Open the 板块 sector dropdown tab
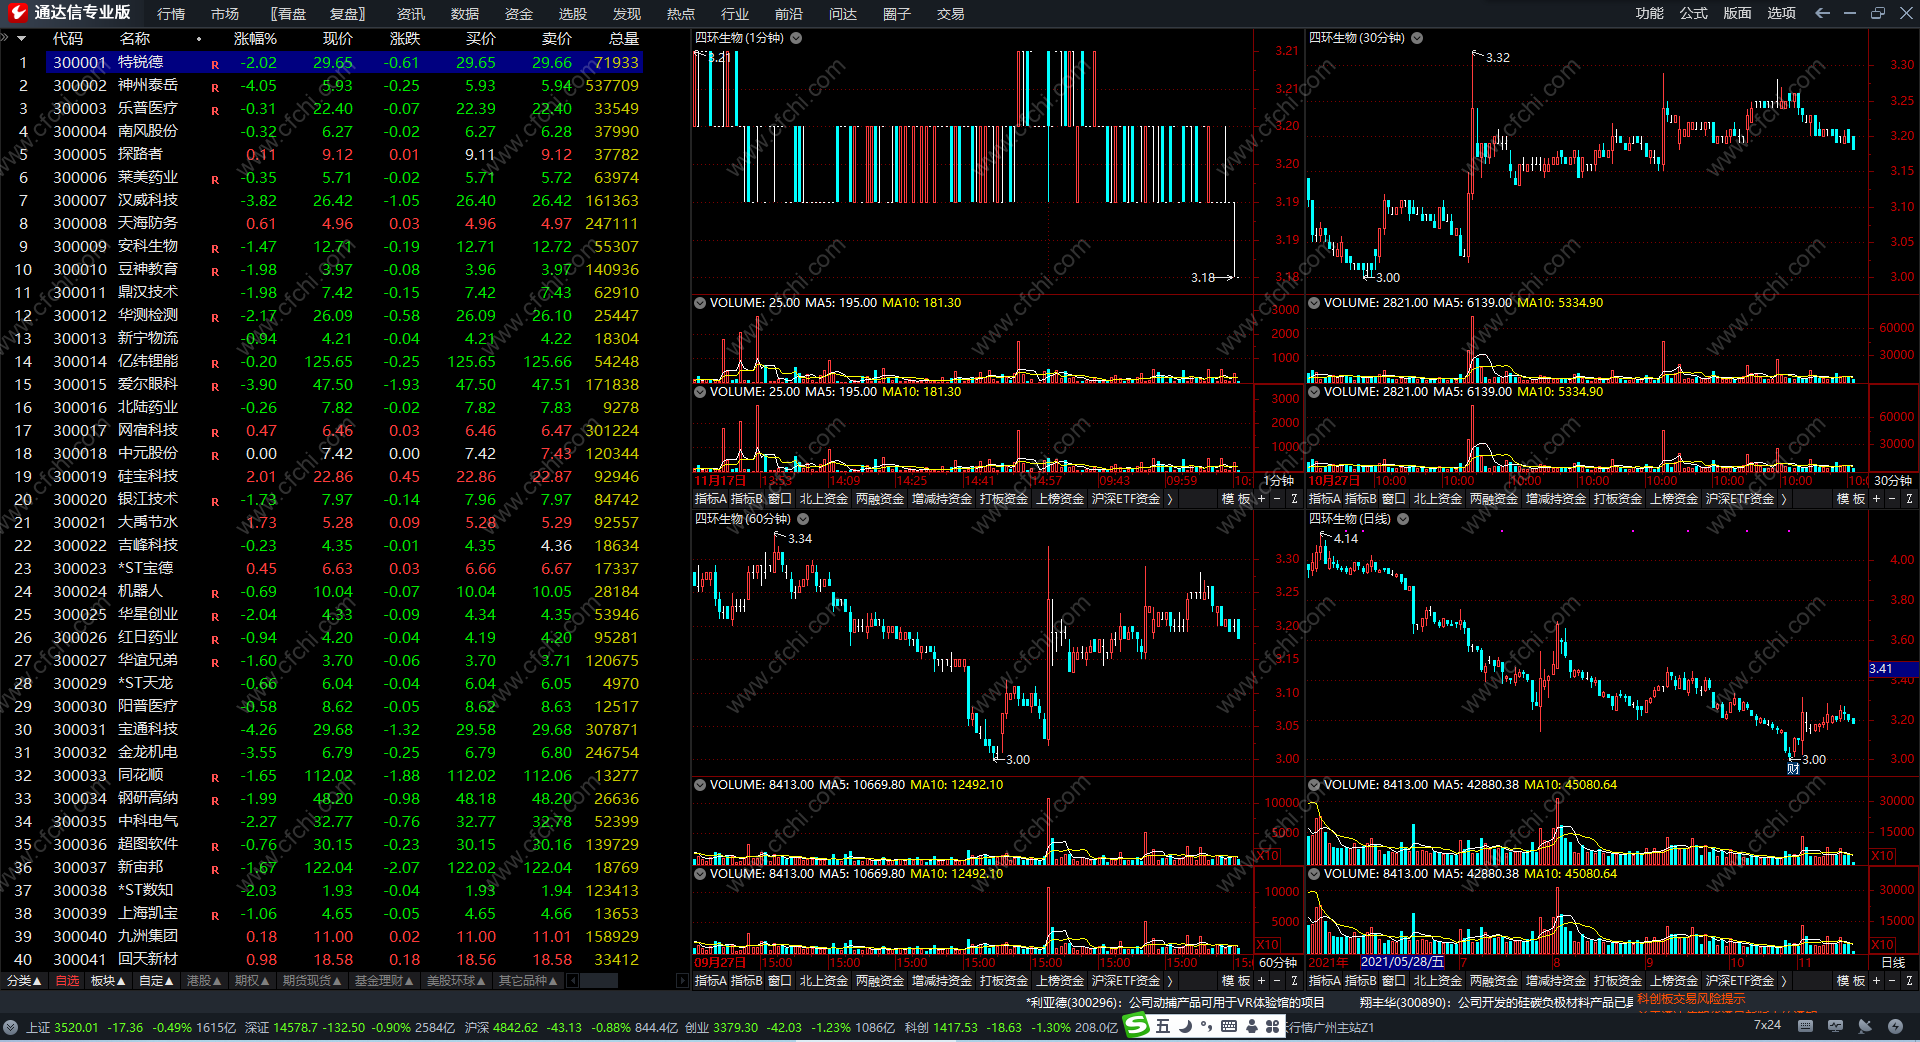Image resolution: width=1920 pixels, height=1042 pixels. point(108,981)
